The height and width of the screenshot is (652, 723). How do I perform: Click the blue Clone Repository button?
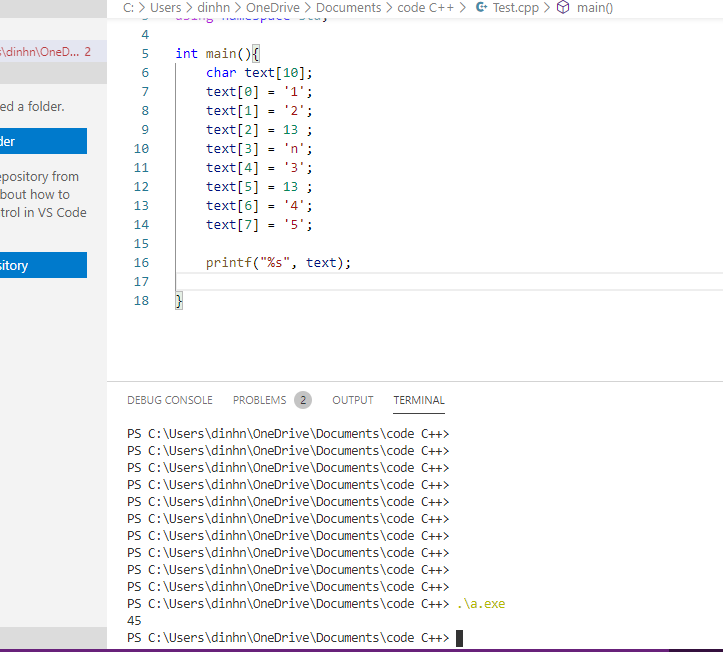pyautogui.click(x=43, y=265)
